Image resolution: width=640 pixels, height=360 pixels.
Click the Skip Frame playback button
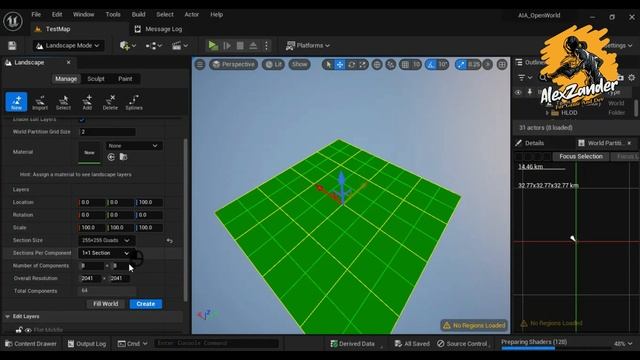pos(227,46)
